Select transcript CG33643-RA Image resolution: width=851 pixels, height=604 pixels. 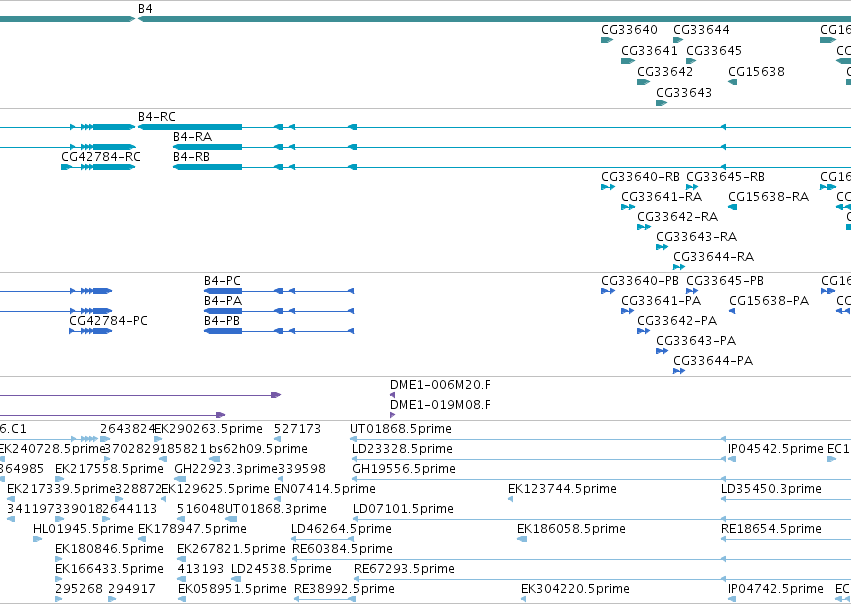point(696,237)
